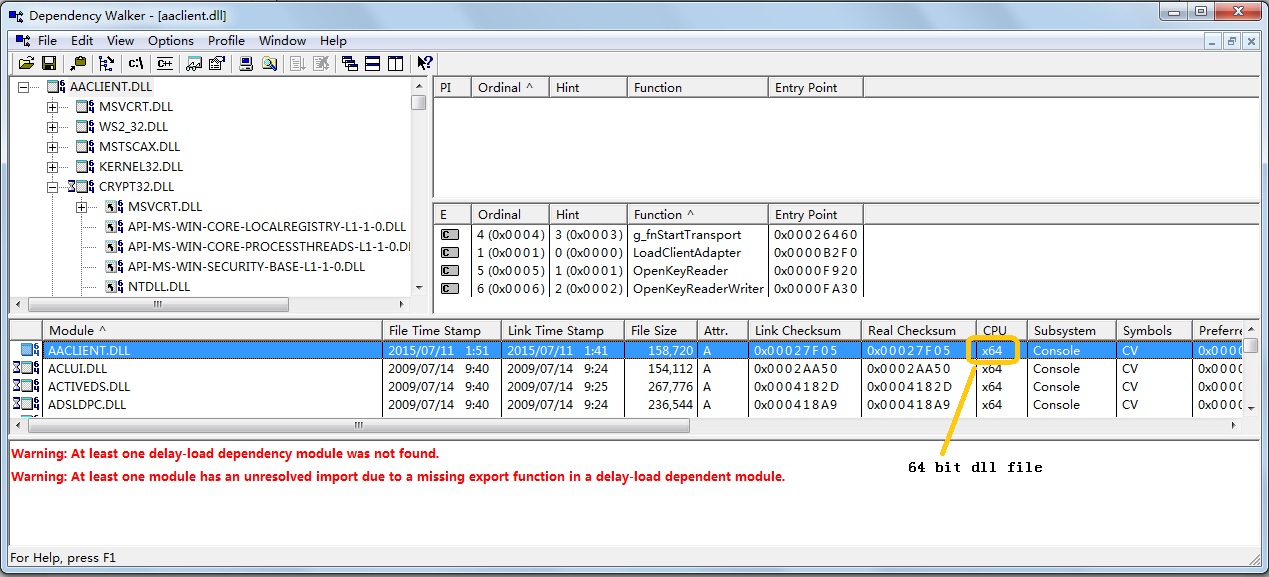1269x577 pixels.
Task: Click file size 267,776 cell
Action: 671,387
